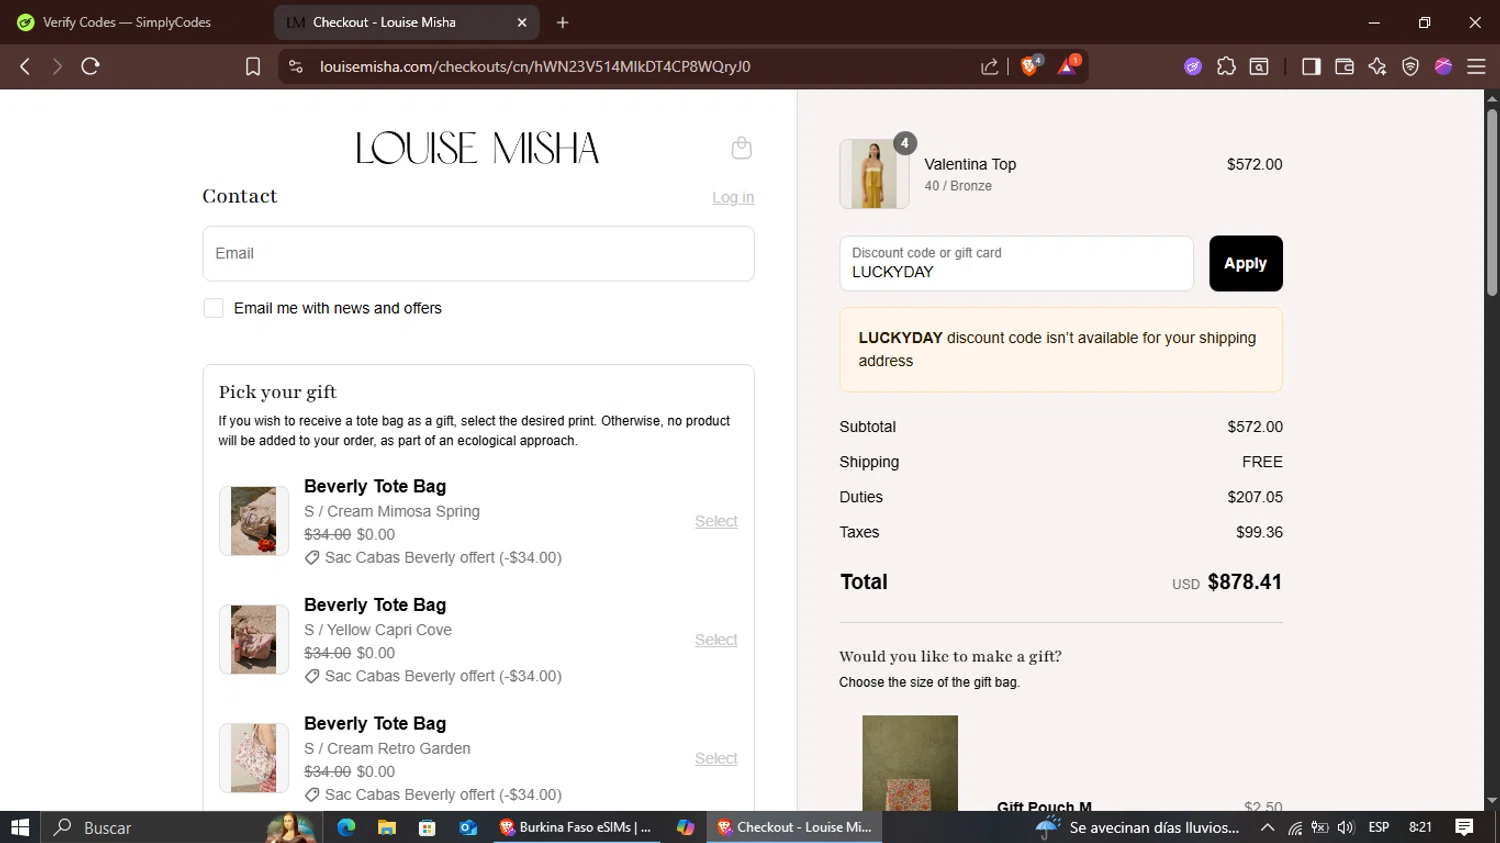Open Brave Rewards triangle icon
Image resolution: width=1500 pixels, height=843 pixels.
[x=1068, y=65]
